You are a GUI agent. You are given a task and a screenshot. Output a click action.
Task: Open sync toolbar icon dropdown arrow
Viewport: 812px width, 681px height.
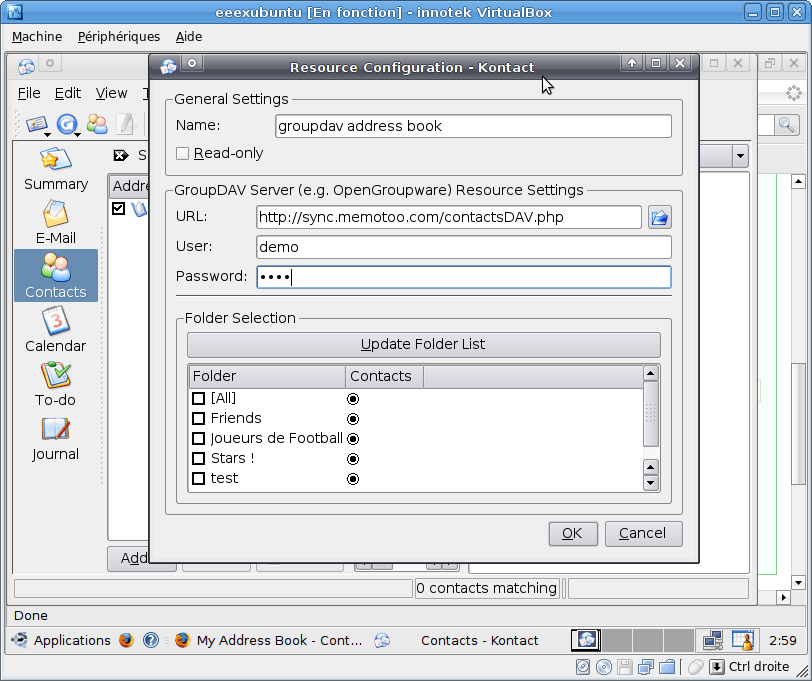pos(77,135)
